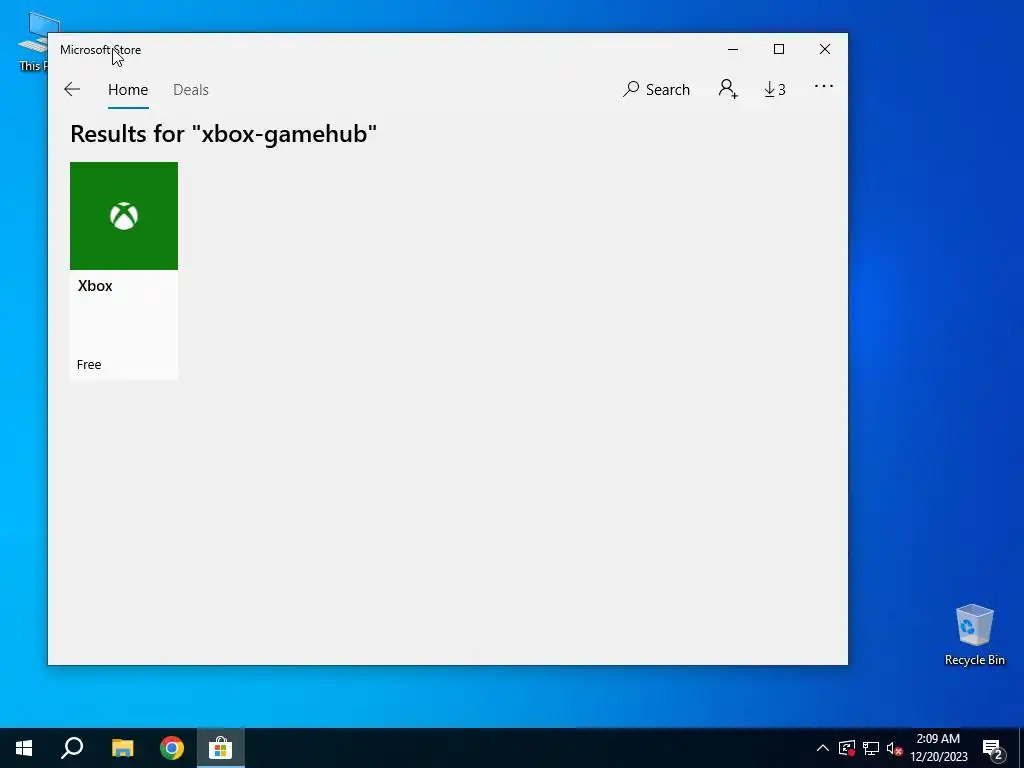Open Search in Microsoft Store
The width and height of the screenshot is (1024, 768).
point(656,89)
